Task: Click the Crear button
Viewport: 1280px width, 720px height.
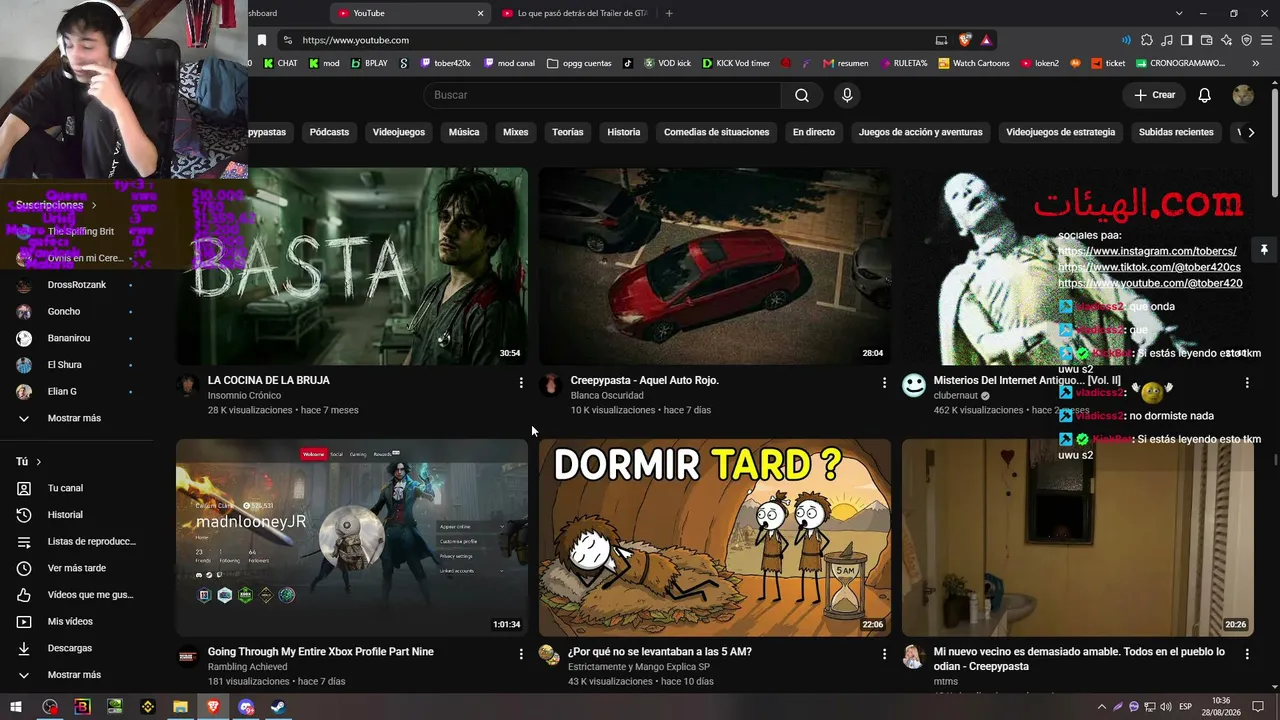Action: coord(1155,95)
